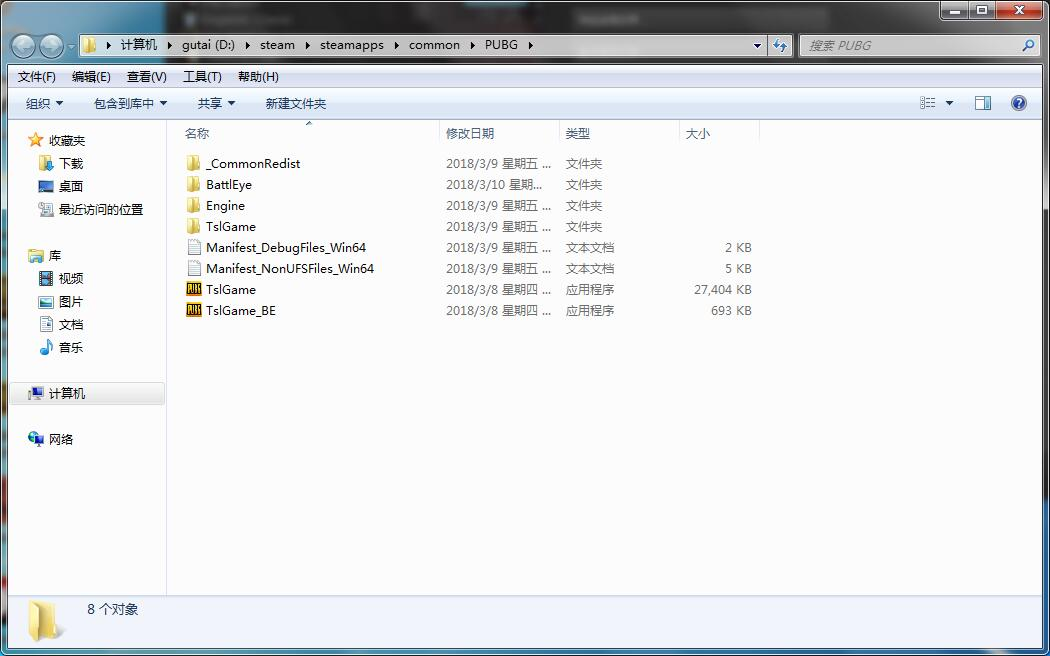Click gutai (D:) in the address path
The image size is (1050, 656).
(x=208, y=45)
